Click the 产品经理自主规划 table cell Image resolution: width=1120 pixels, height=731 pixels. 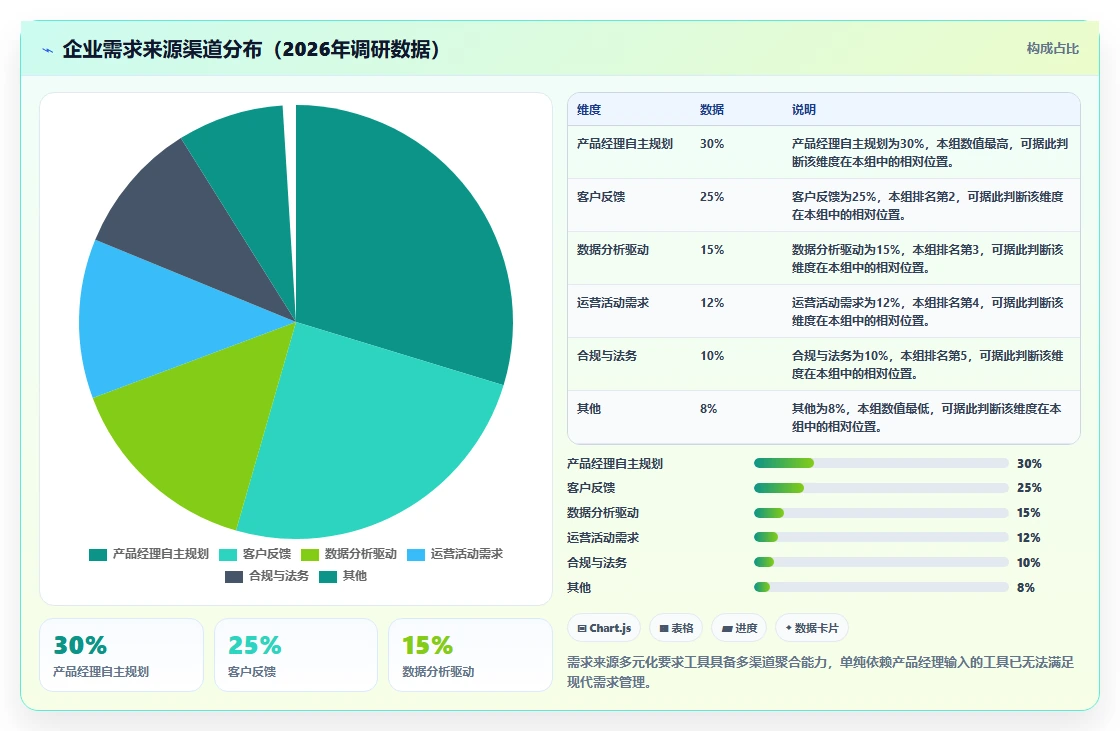tap(625, 144)
